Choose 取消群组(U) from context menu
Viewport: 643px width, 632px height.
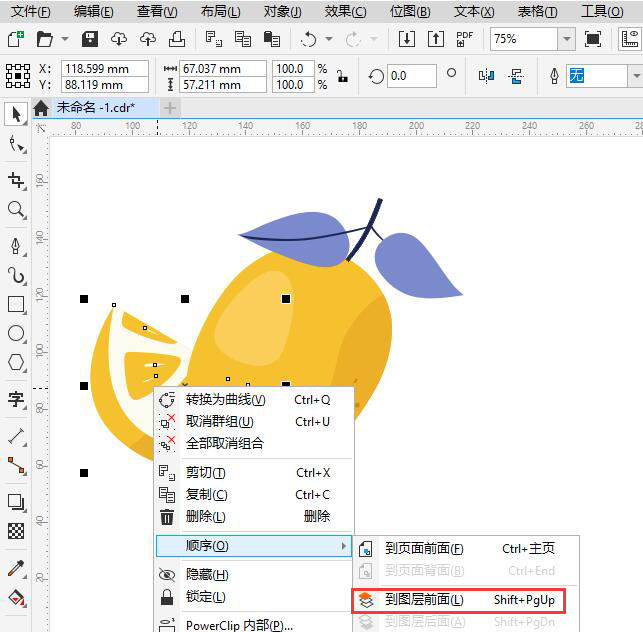(x=254, y=422)
